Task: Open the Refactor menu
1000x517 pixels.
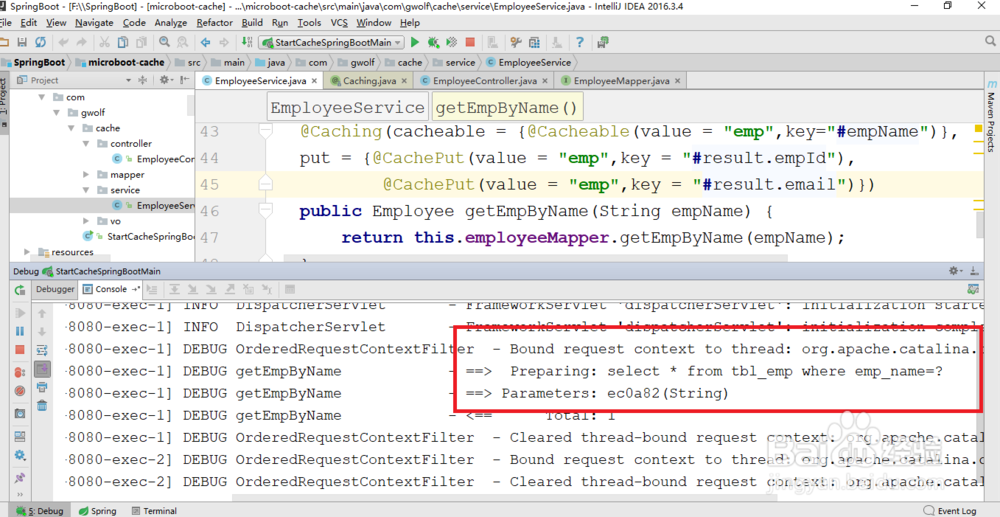Action: click(215, 23)
